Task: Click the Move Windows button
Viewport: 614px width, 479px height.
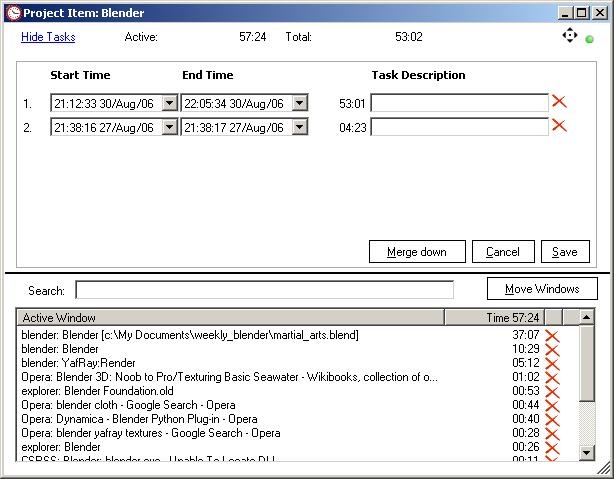Action: coord(542,289)
